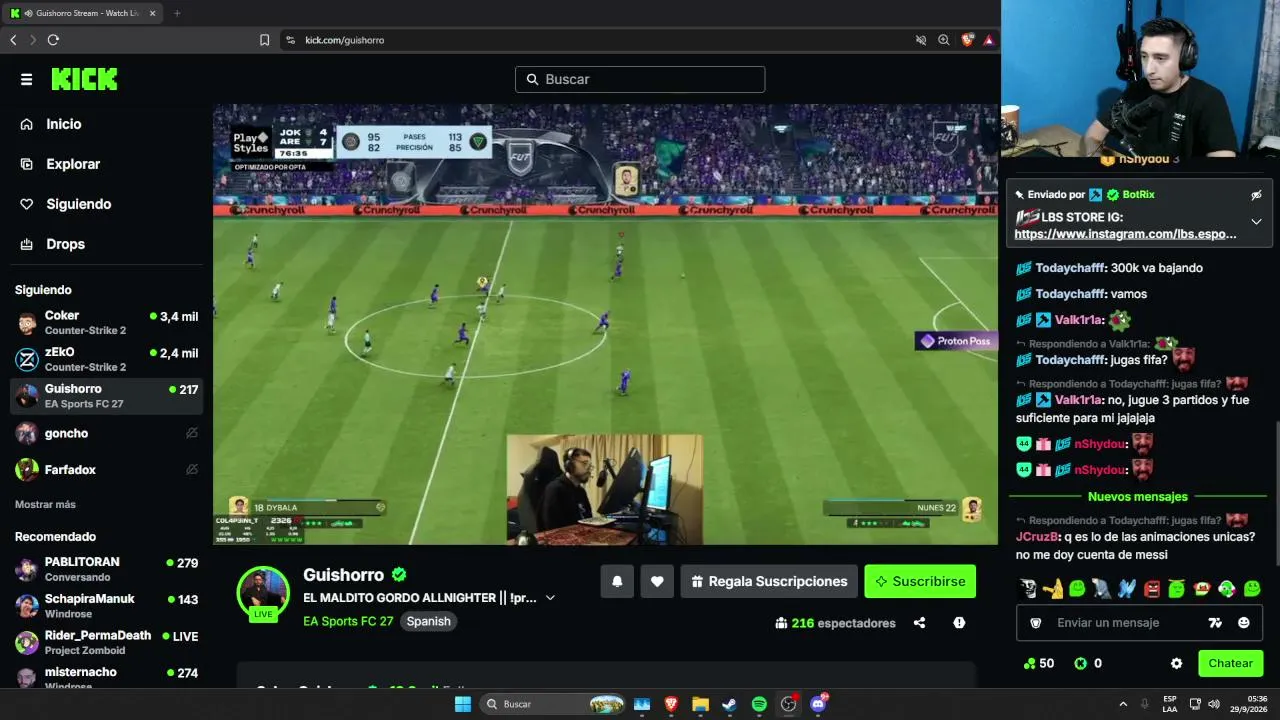Share the stream via share icon
Viewport: 1280px width, 720px height.
click(919, 623)
